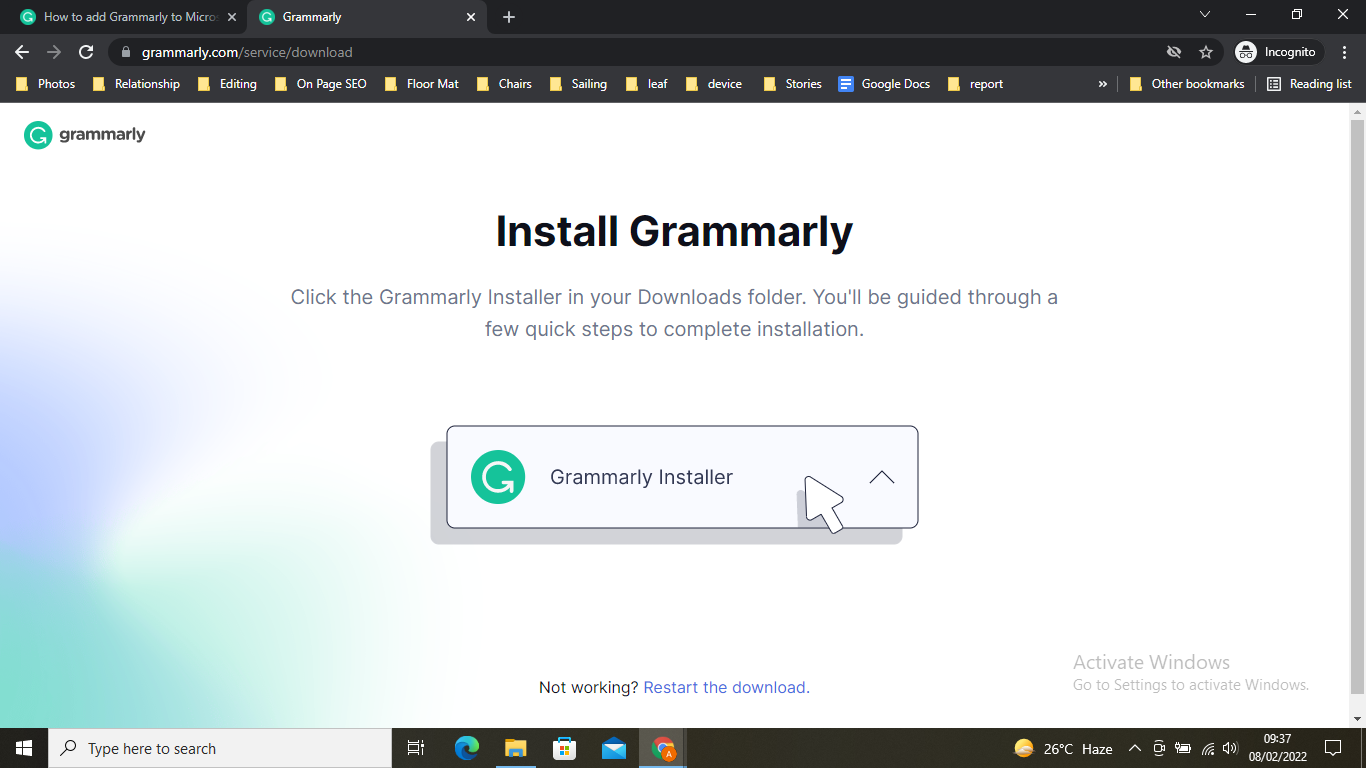Click the Grammarly logo in page header
Viewport: 1366px width, 768px height.
85,135
